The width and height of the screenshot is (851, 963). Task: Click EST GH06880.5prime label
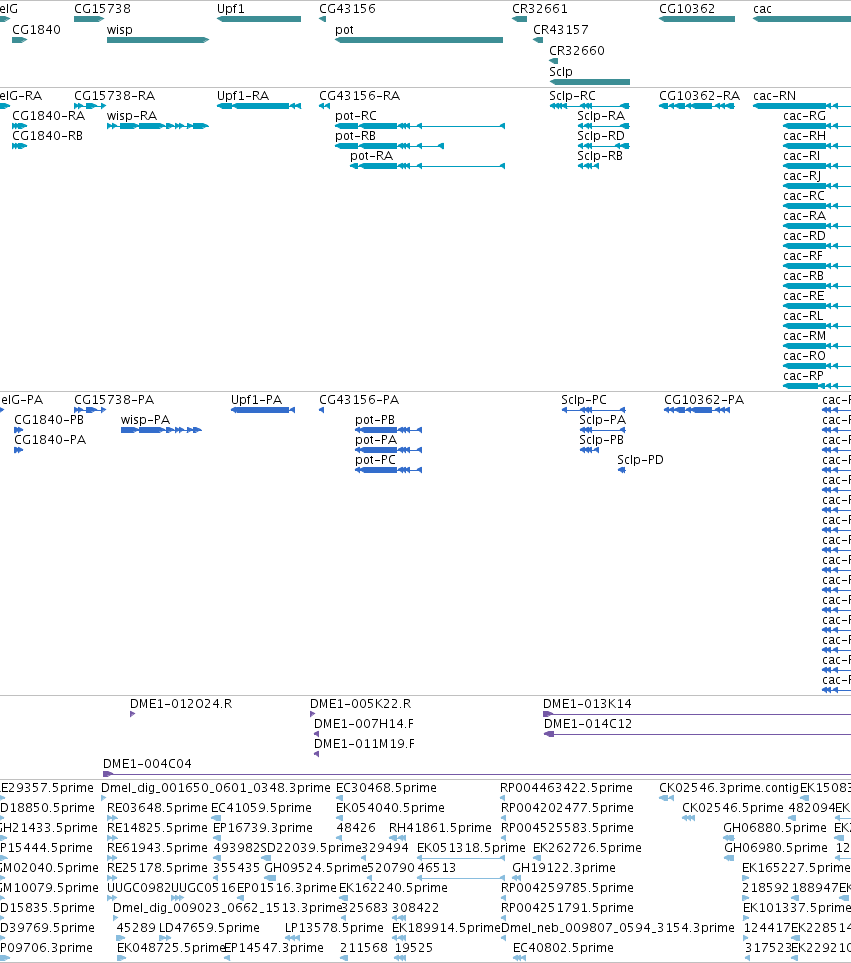click(775, 828)
